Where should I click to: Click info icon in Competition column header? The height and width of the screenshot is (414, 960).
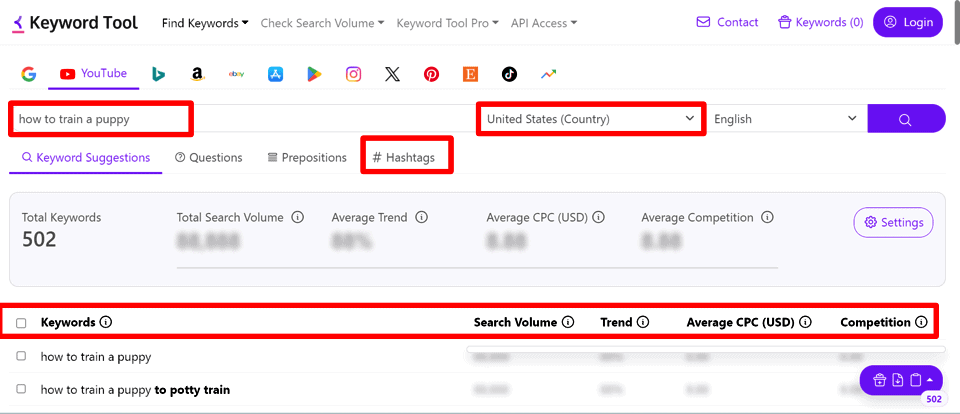pyautogui.click(x=921, y=322)
